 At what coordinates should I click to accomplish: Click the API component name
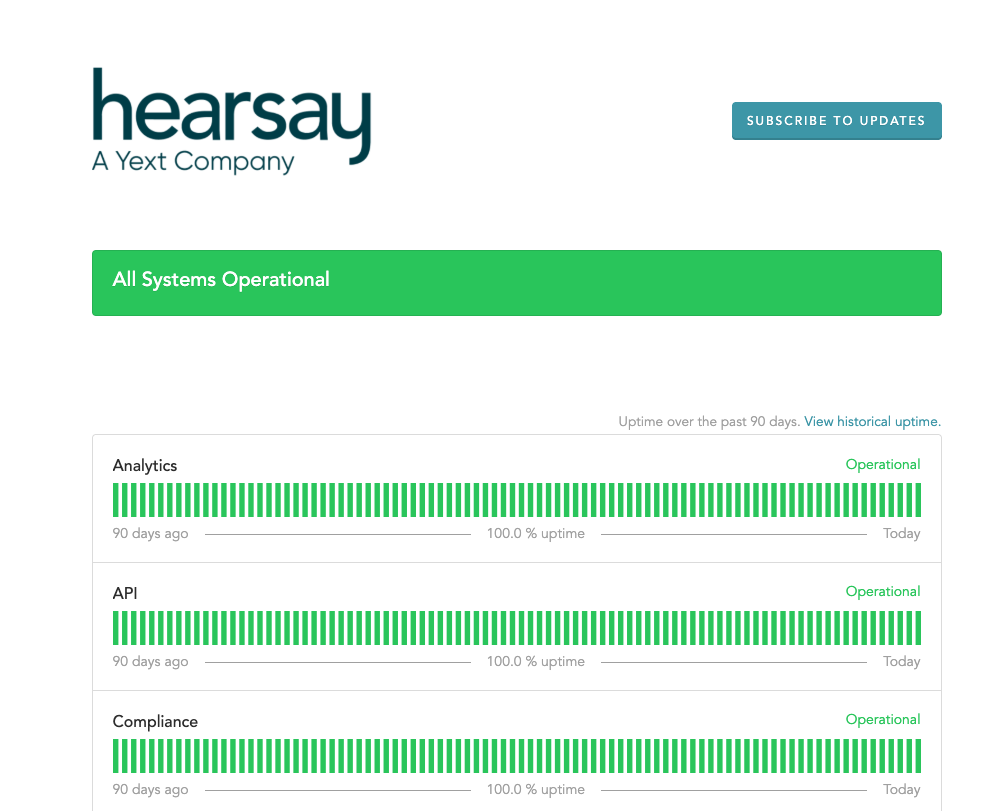[x=125, y=593]
